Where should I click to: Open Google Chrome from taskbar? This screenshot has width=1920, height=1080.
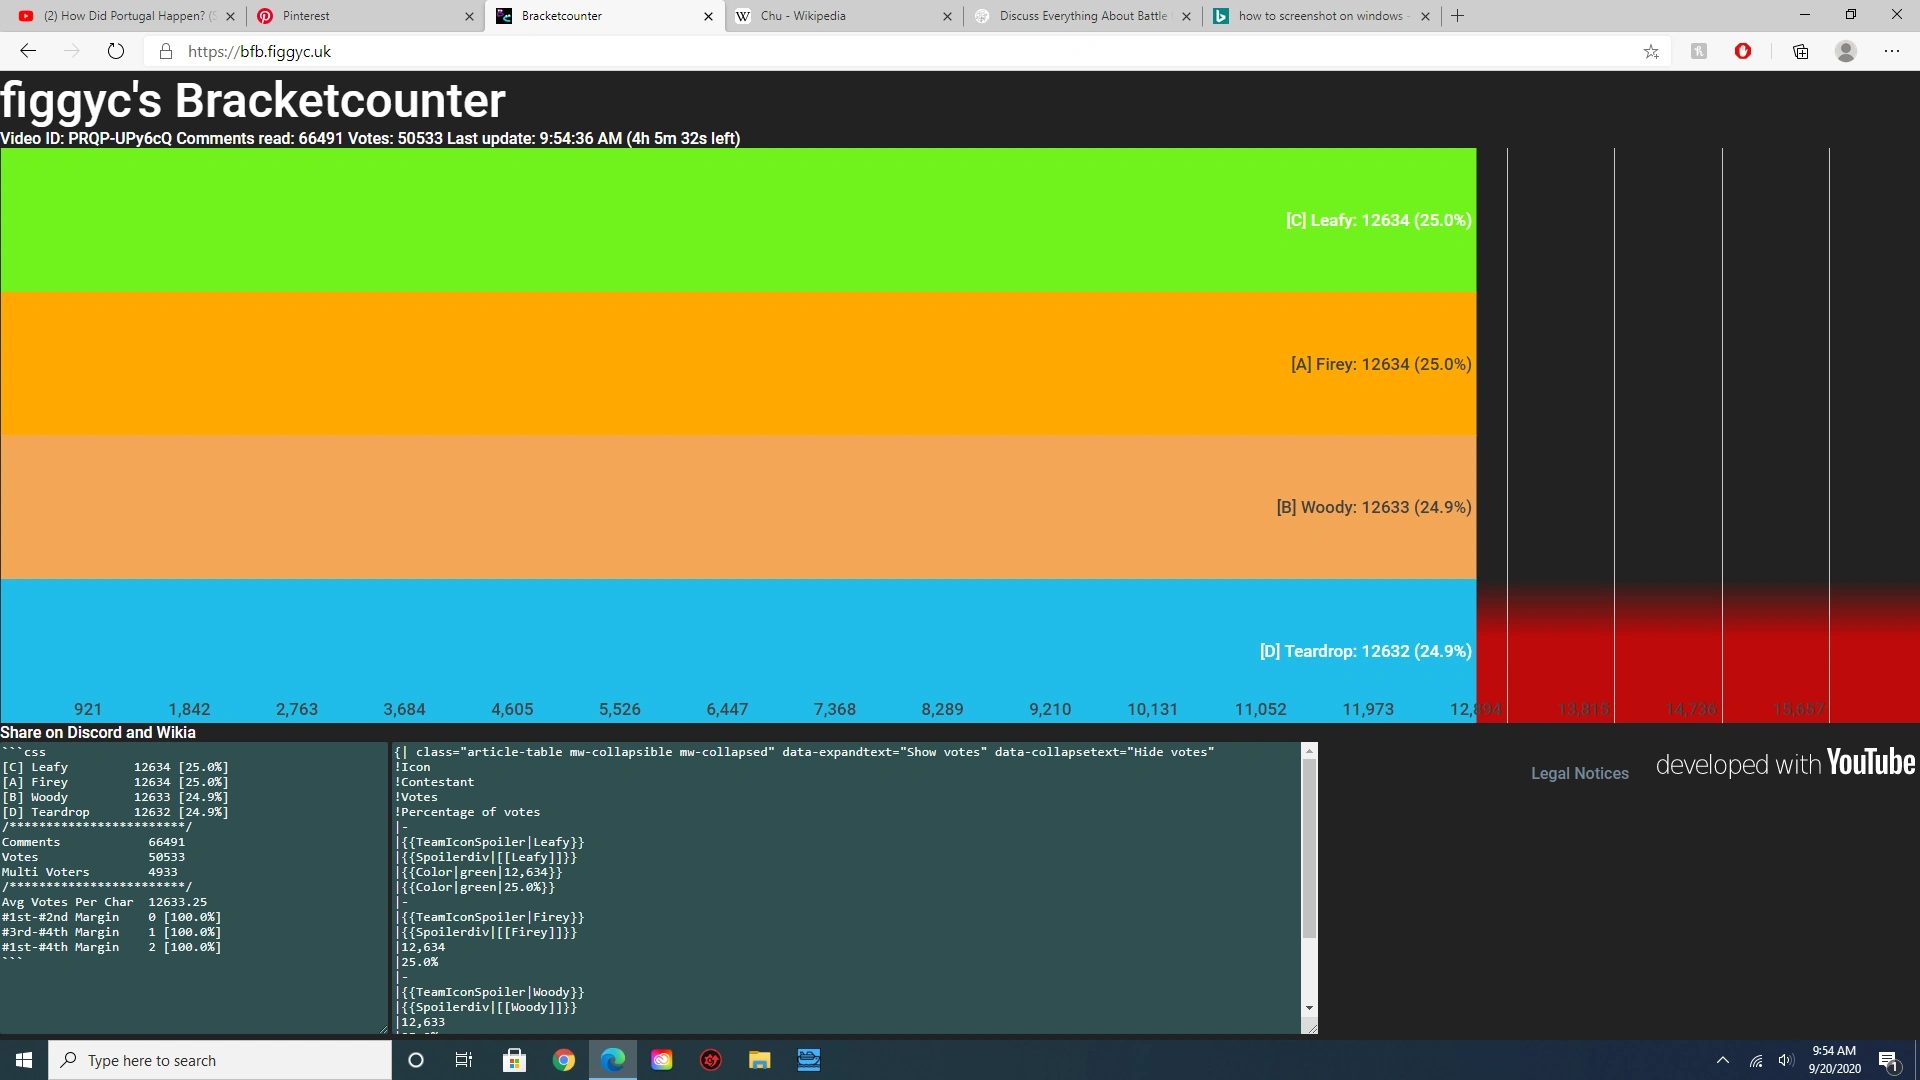point(564,1060)
